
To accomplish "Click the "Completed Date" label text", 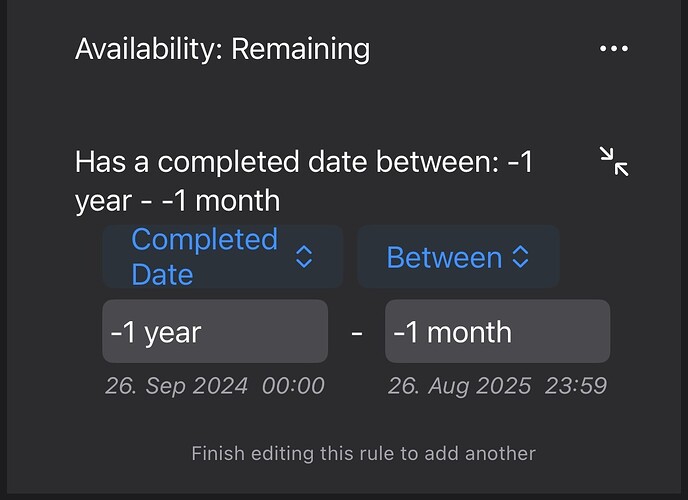I will point(204,257).
